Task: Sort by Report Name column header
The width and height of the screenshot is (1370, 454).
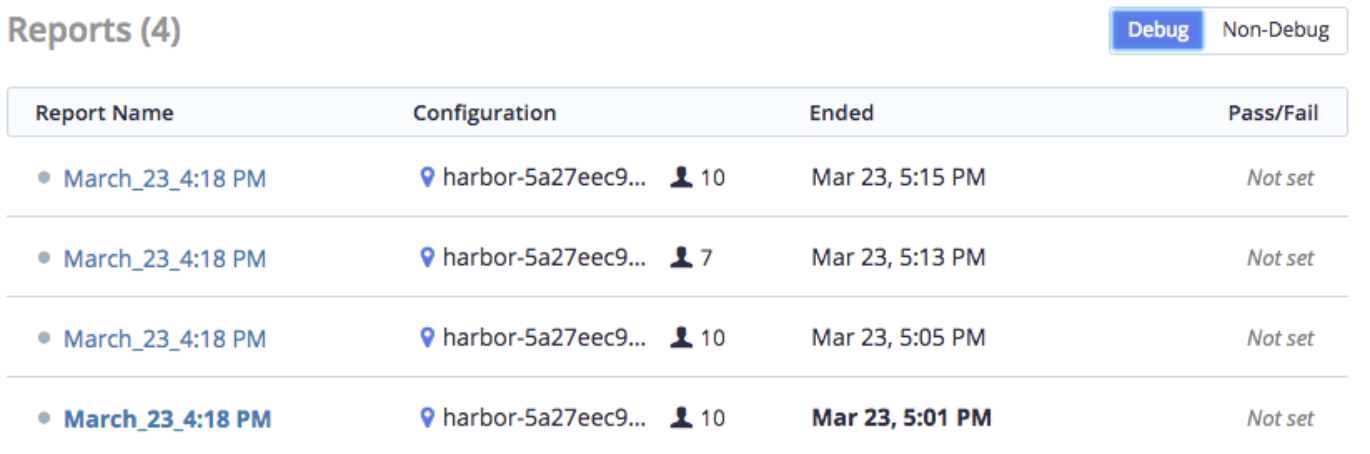Action: click(x=104, y=113)
